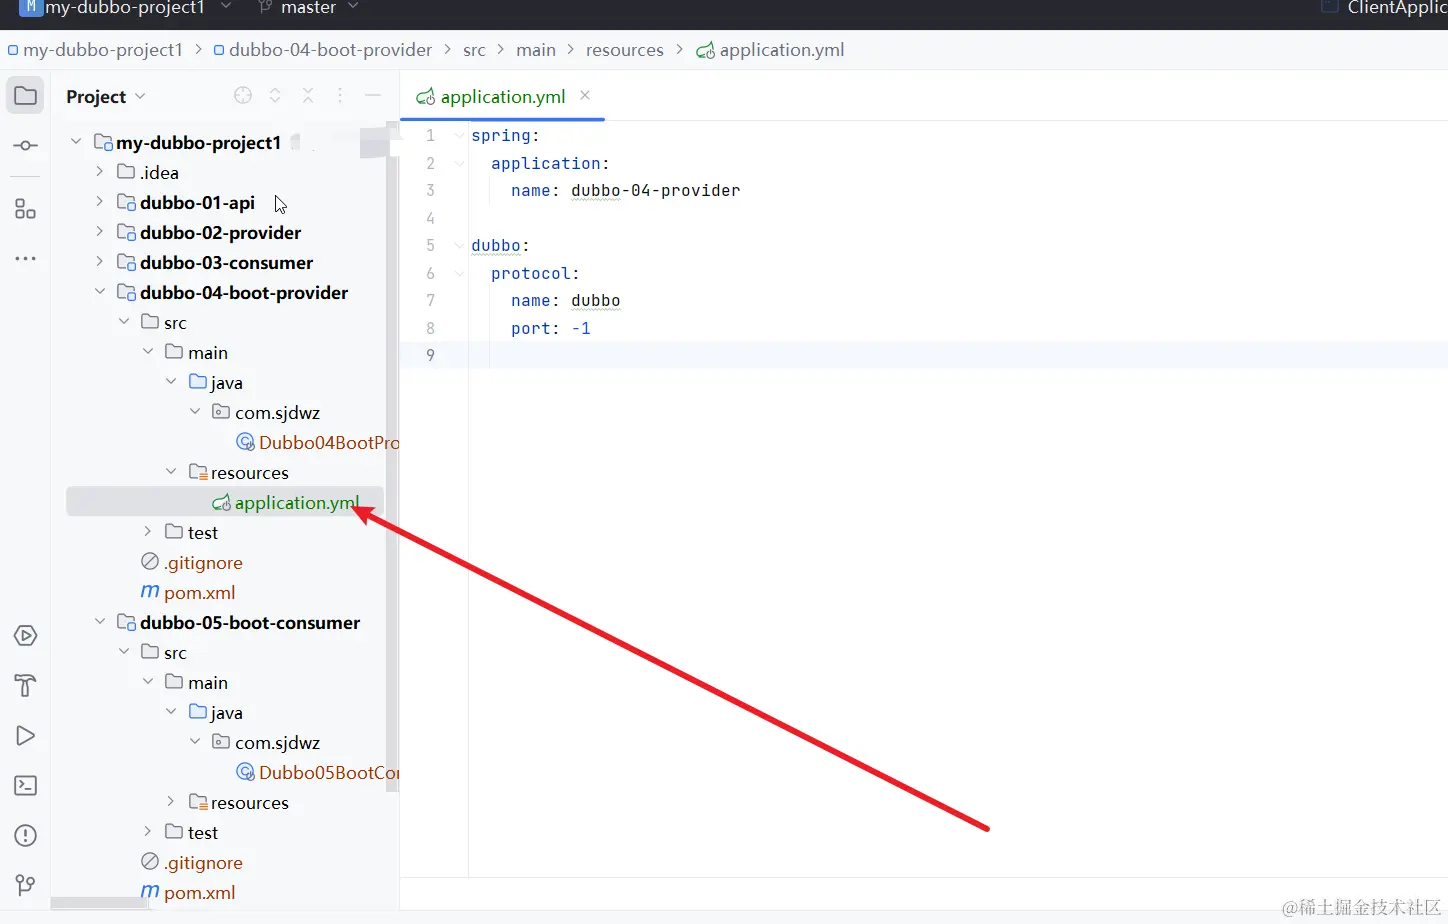The width and height of the screenshot is (1448, 924).
Task: Open master branch dropdown
Action: click(308, 8)
